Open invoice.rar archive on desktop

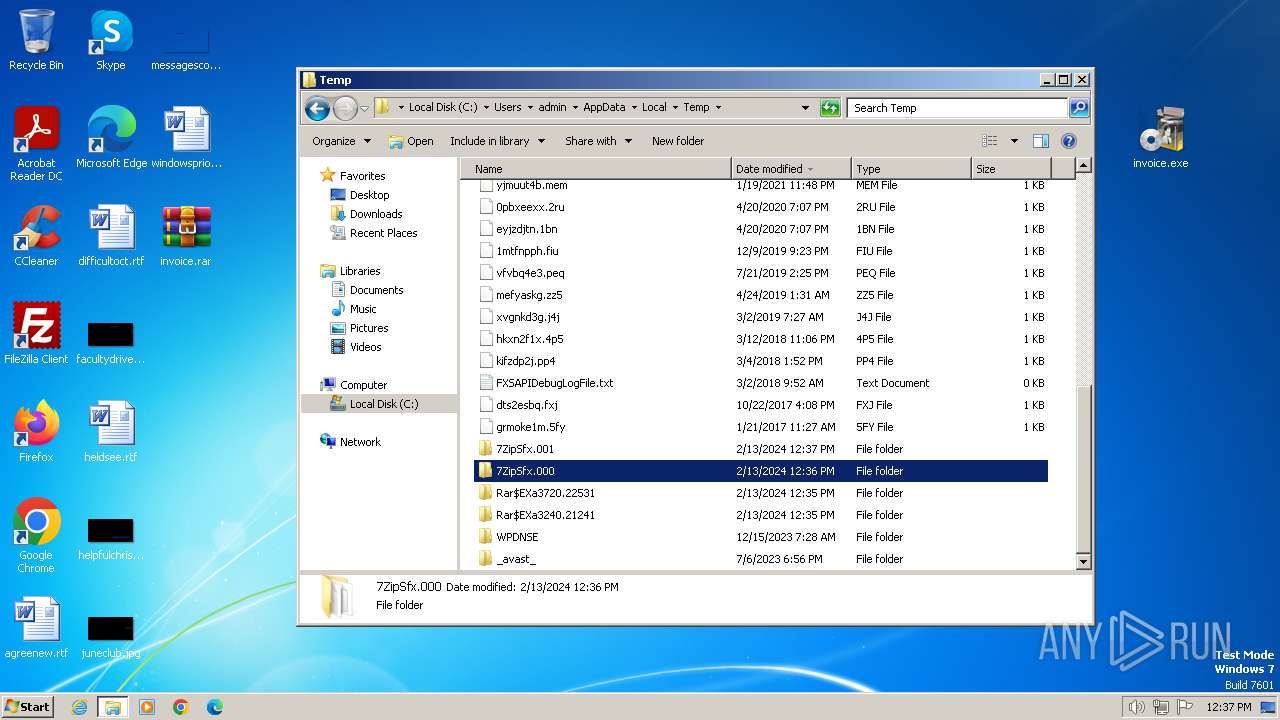click(x=186, y=235)
